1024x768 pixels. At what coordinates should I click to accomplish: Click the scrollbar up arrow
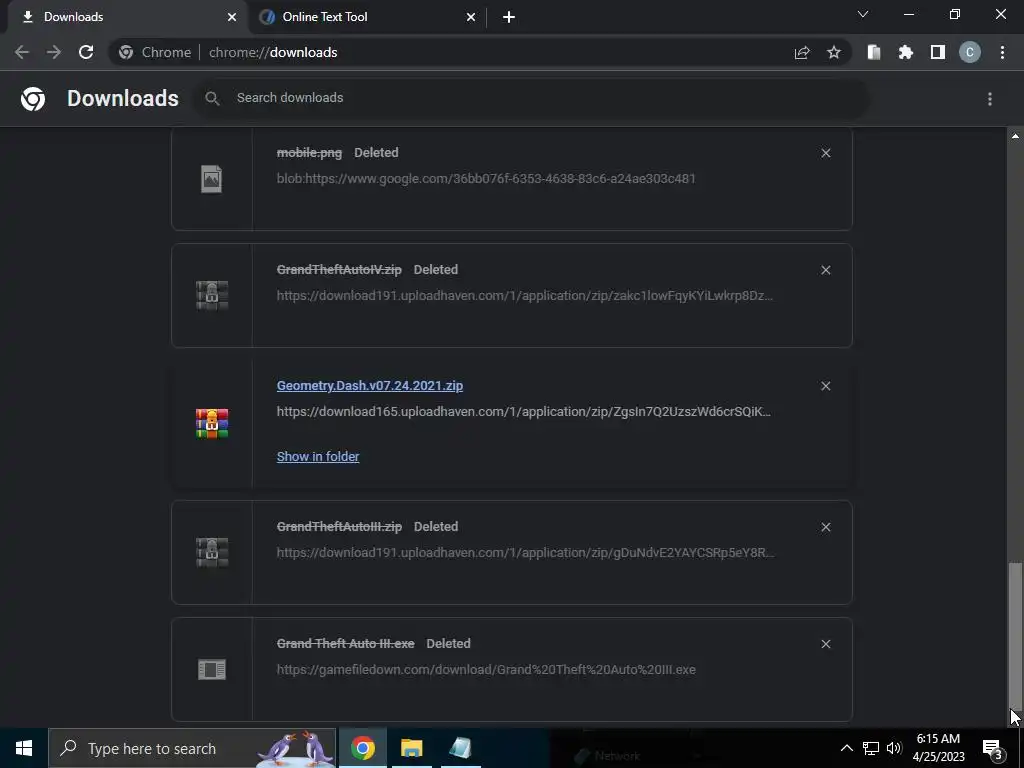1015,136
